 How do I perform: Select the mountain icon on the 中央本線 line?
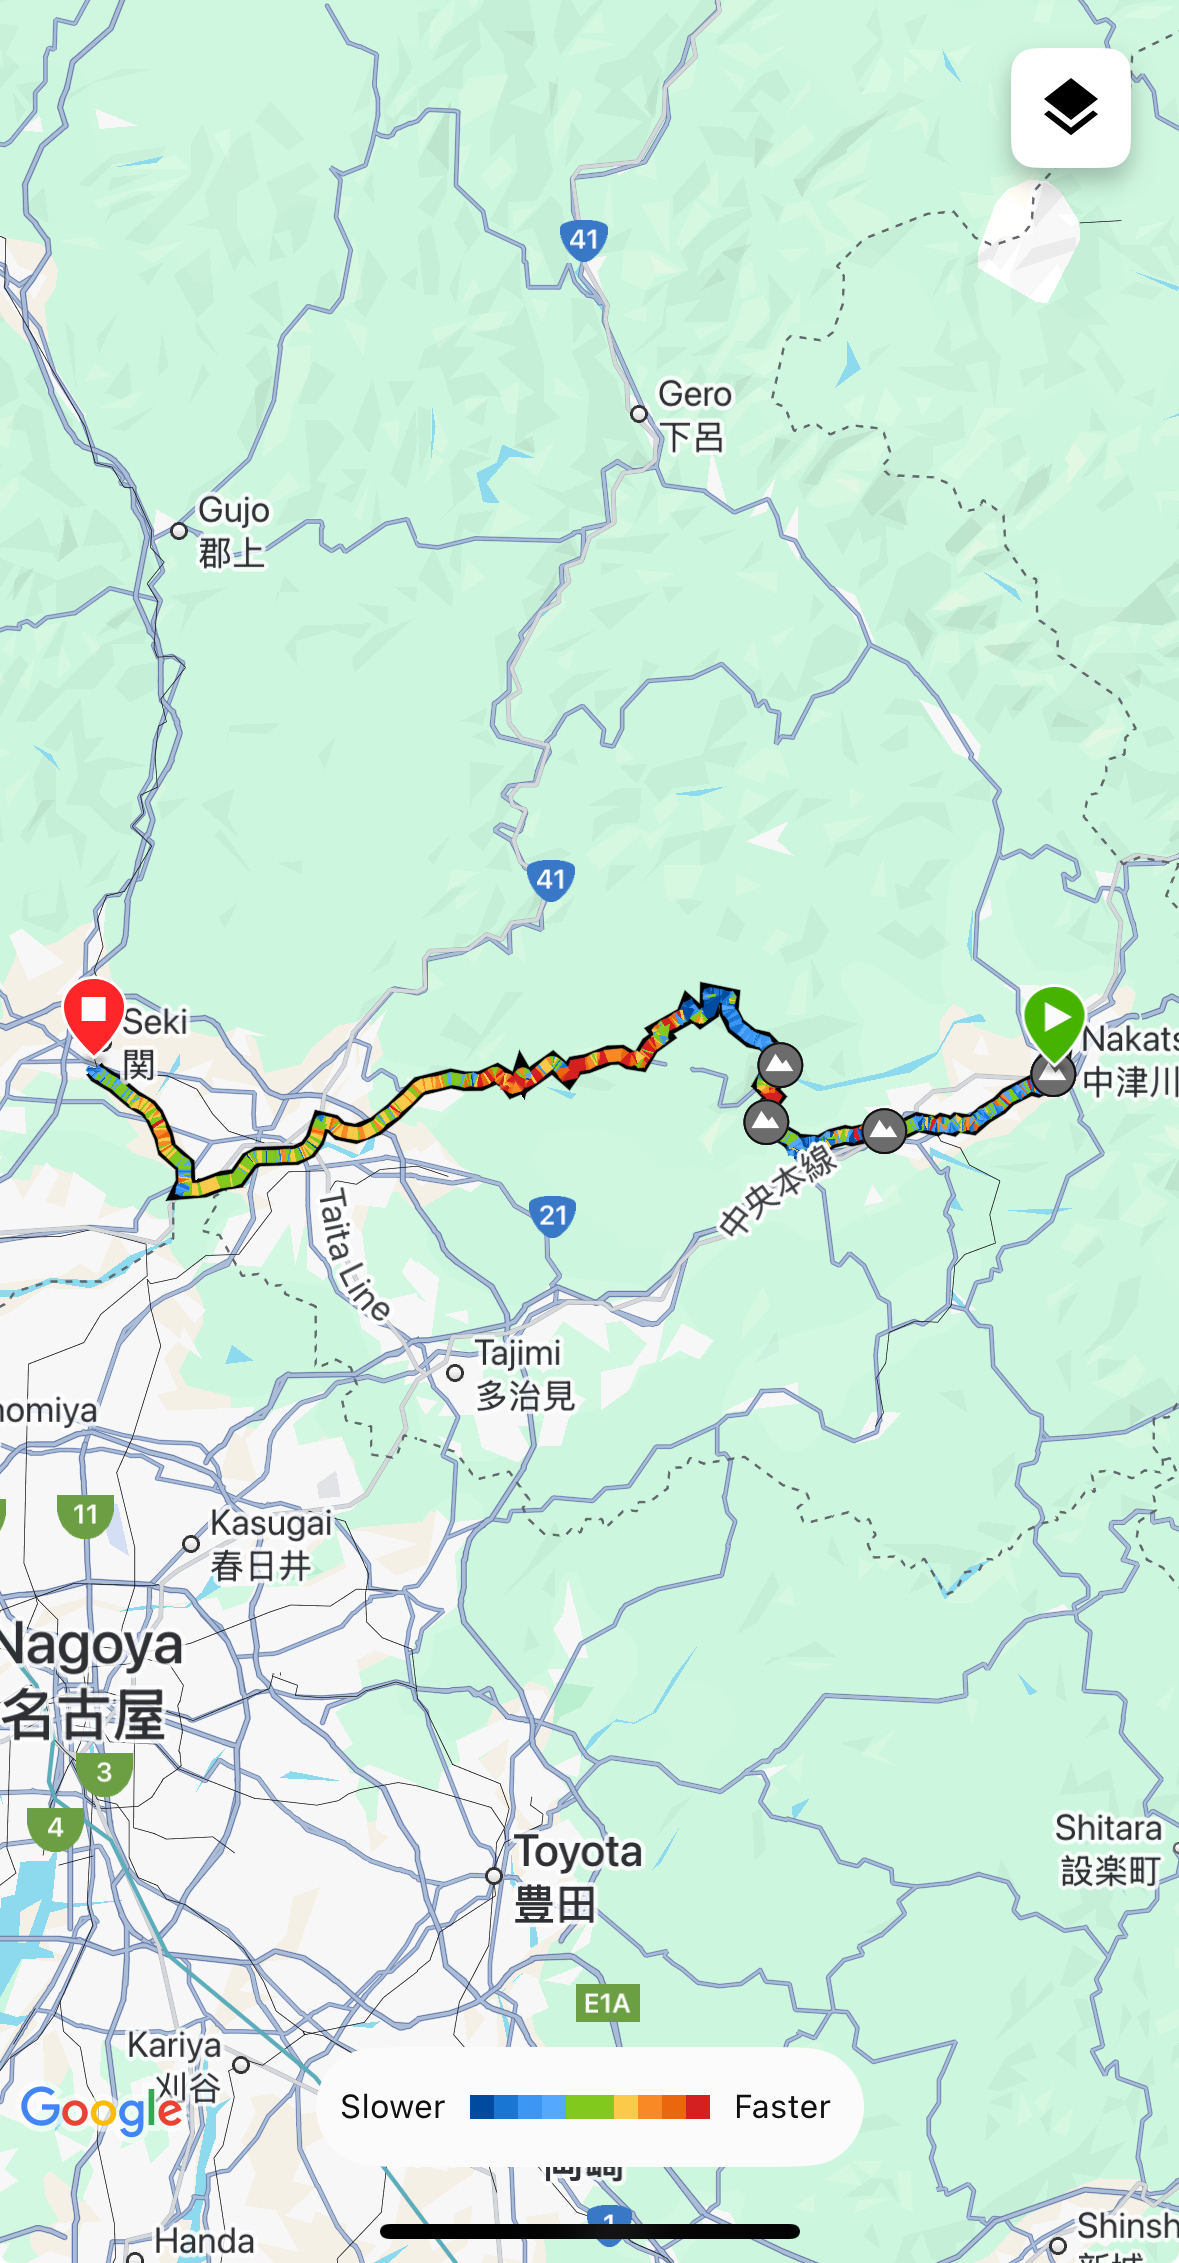[x=884, y=1131]
